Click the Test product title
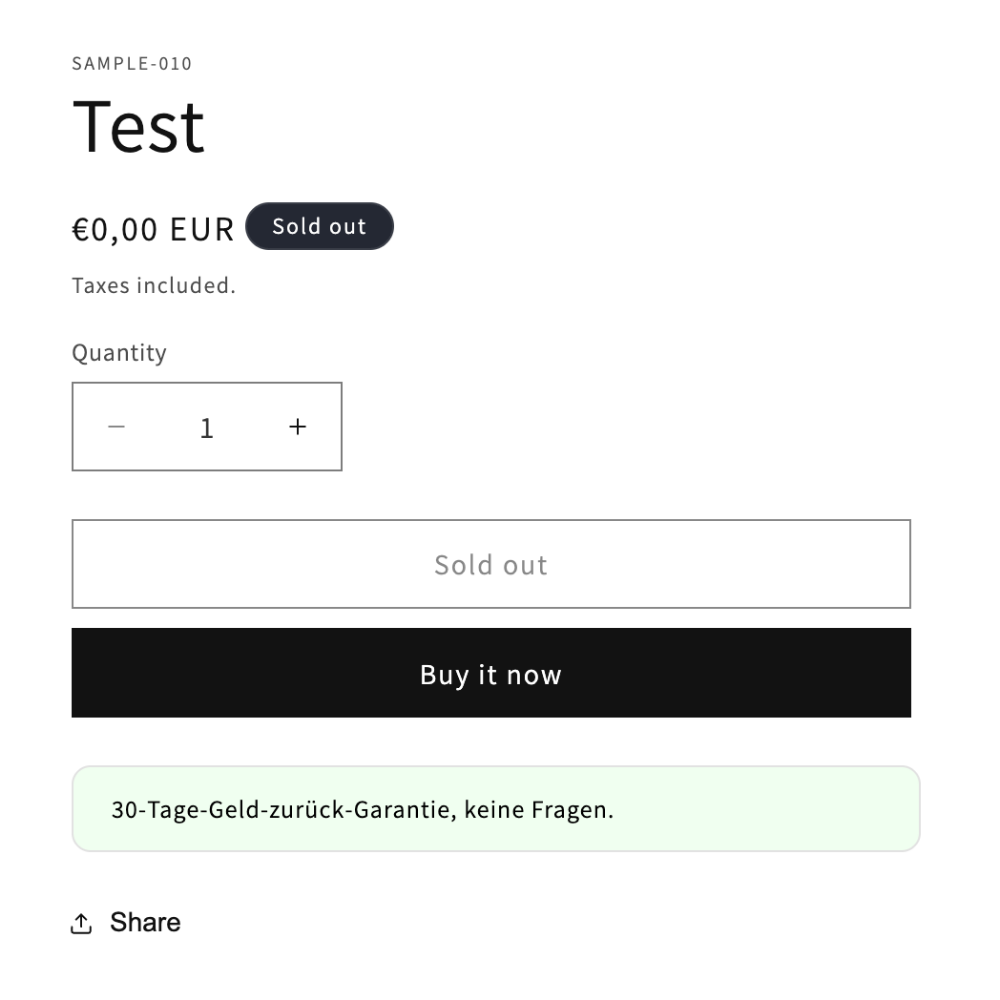The image size is (1000, 1000). 138,127
